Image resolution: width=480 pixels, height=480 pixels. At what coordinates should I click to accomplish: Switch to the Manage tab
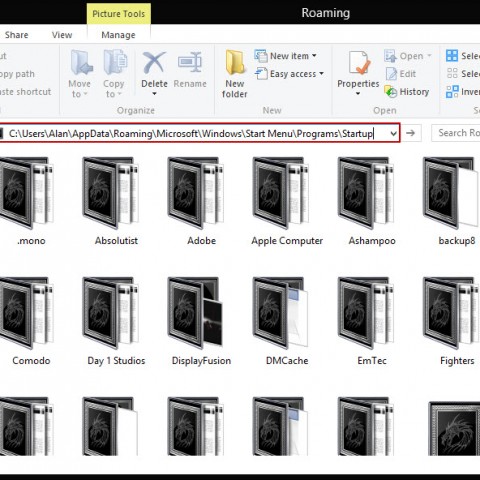coord(118,35)
